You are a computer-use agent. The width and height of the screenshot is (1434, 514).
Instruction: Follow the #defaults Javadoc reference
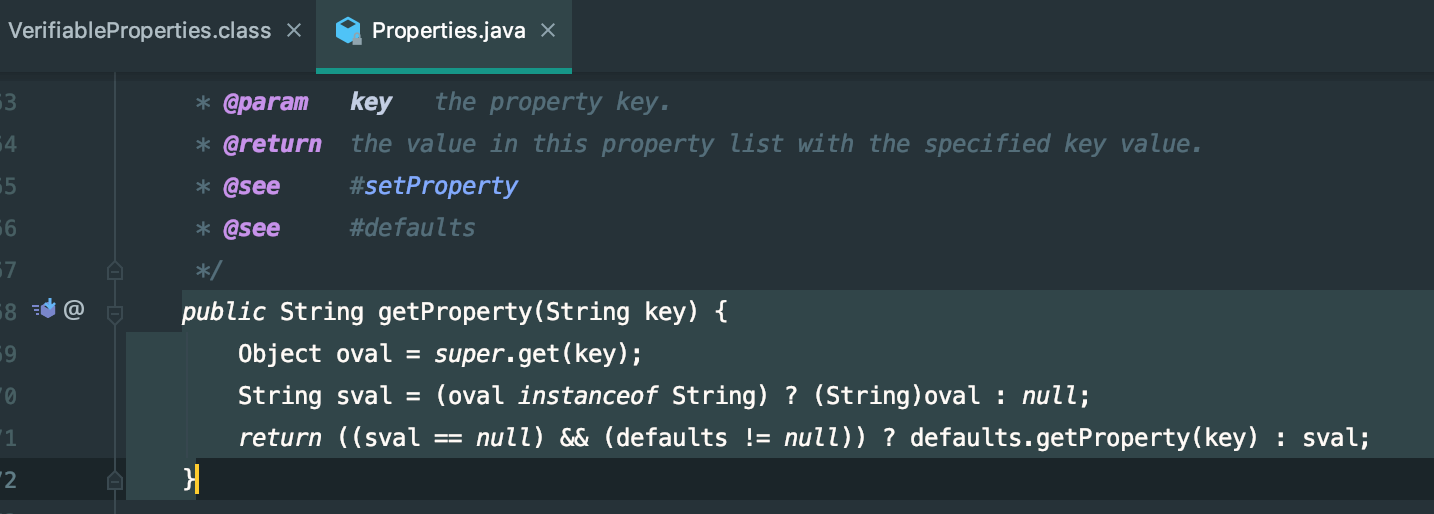[x=412, y=228]
